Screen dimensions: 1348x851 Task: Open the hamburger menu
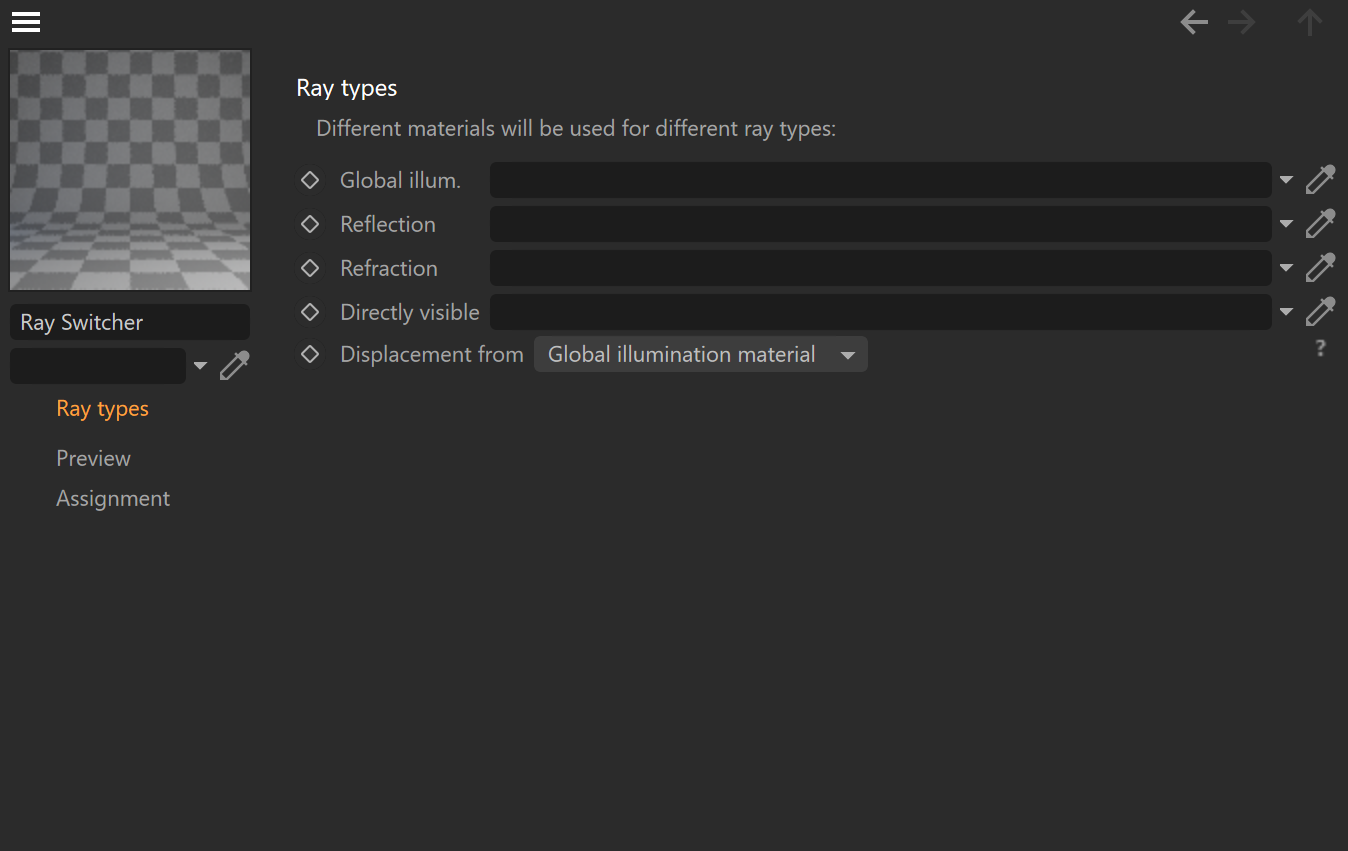(26, 22)
